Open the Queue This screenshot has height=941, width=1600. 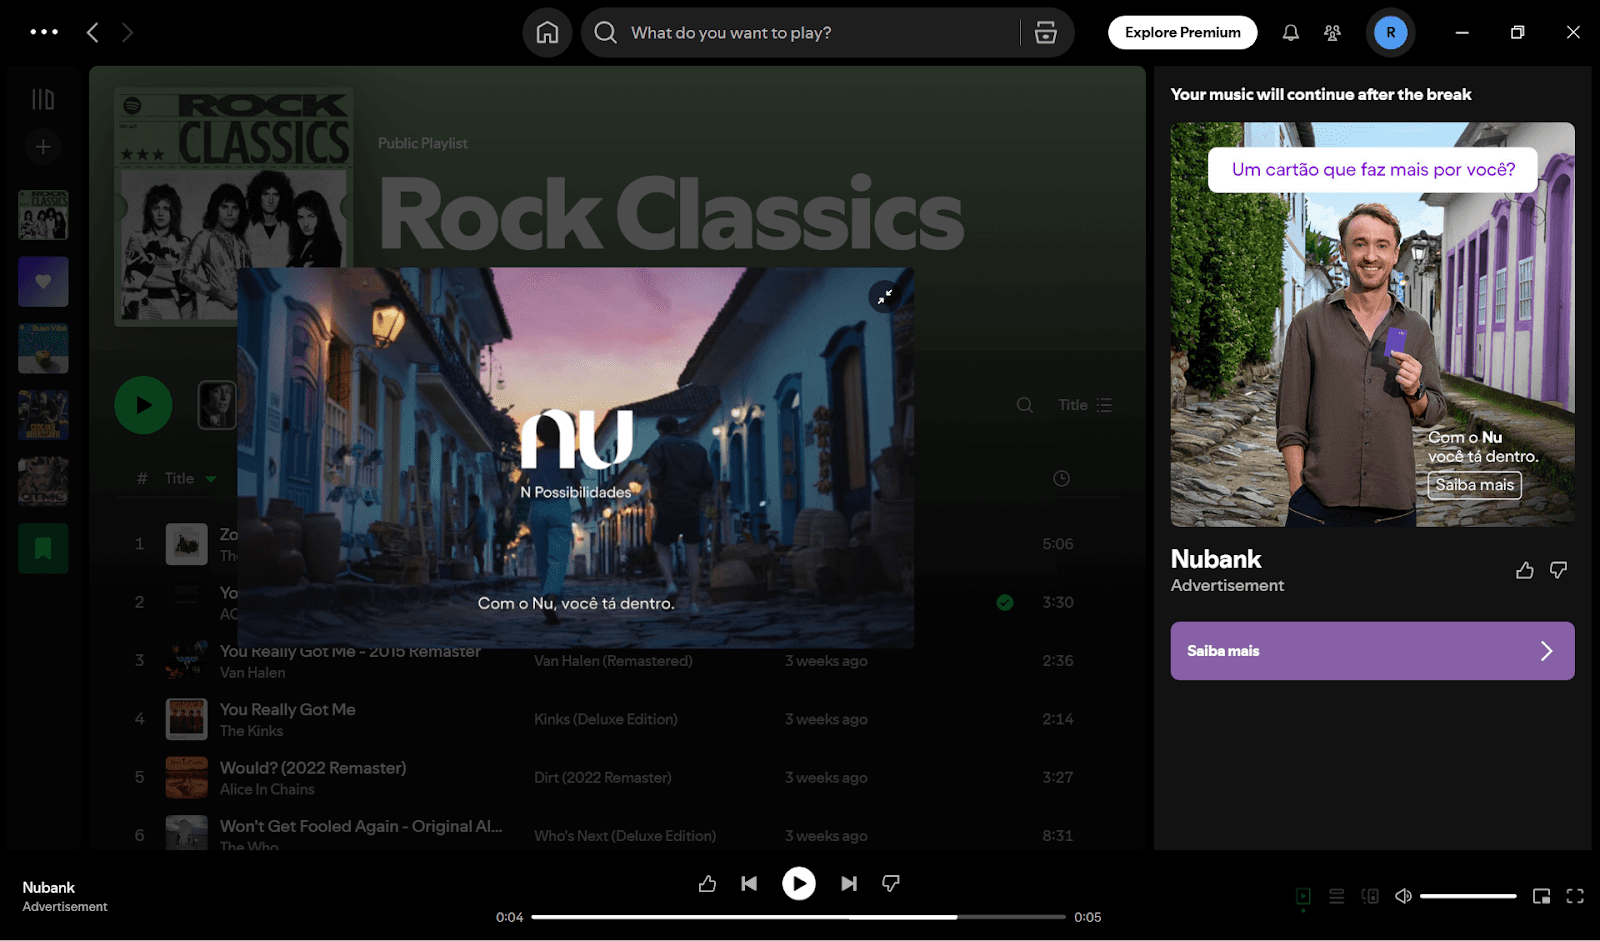point(1336,896)
